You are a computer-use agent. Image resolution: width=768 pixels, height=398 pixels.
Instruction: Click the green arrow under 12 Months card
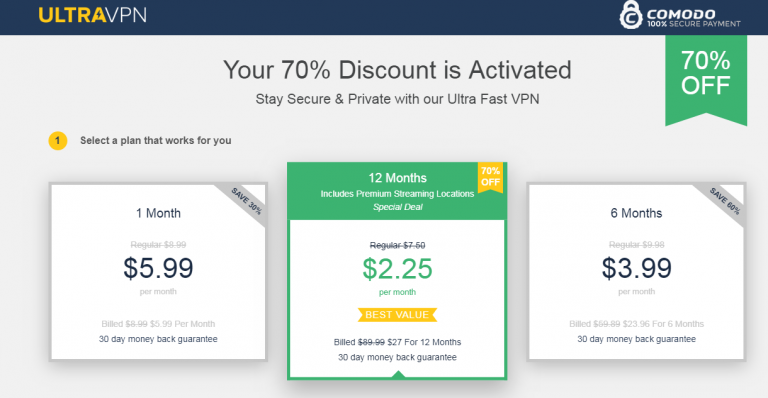399,375
